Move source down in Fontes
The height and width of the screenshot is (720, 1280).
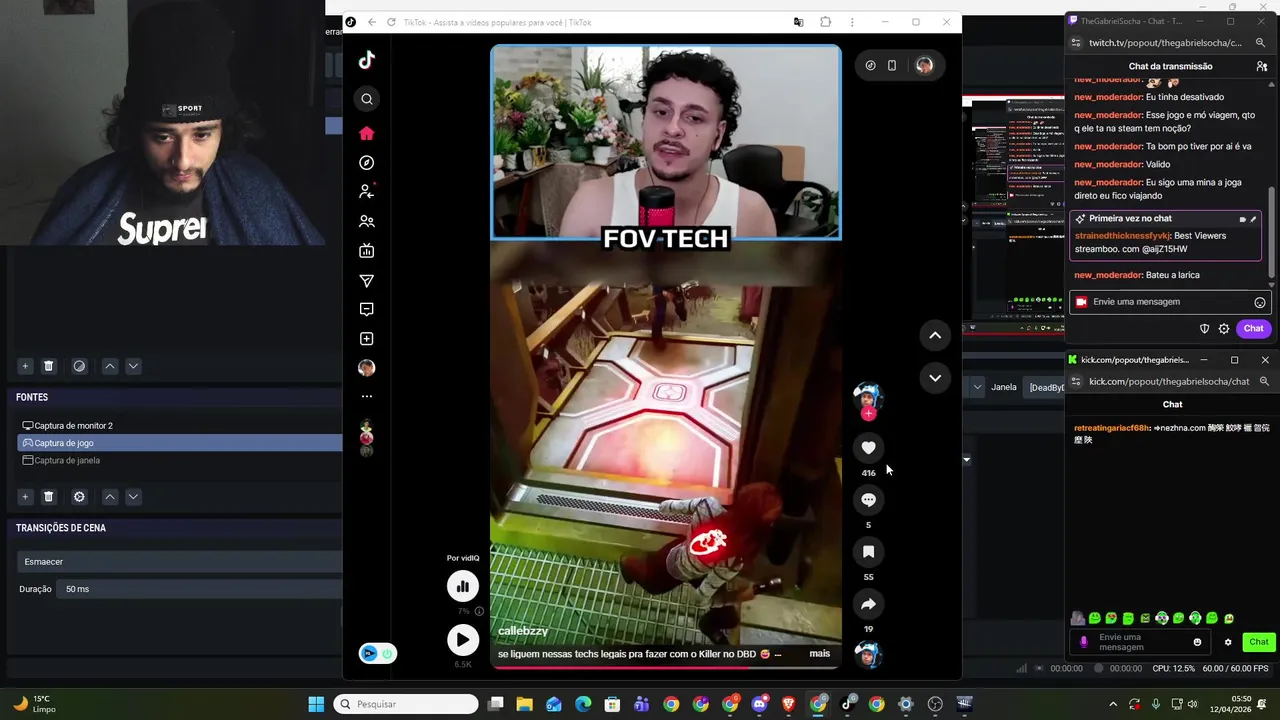pyautogui.click(x=133, y=497)
